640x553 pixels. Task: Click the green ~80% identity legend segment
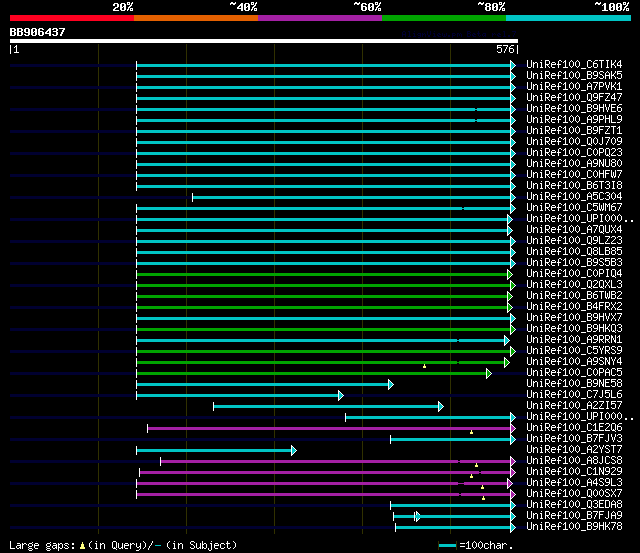(x=444, y=18)
